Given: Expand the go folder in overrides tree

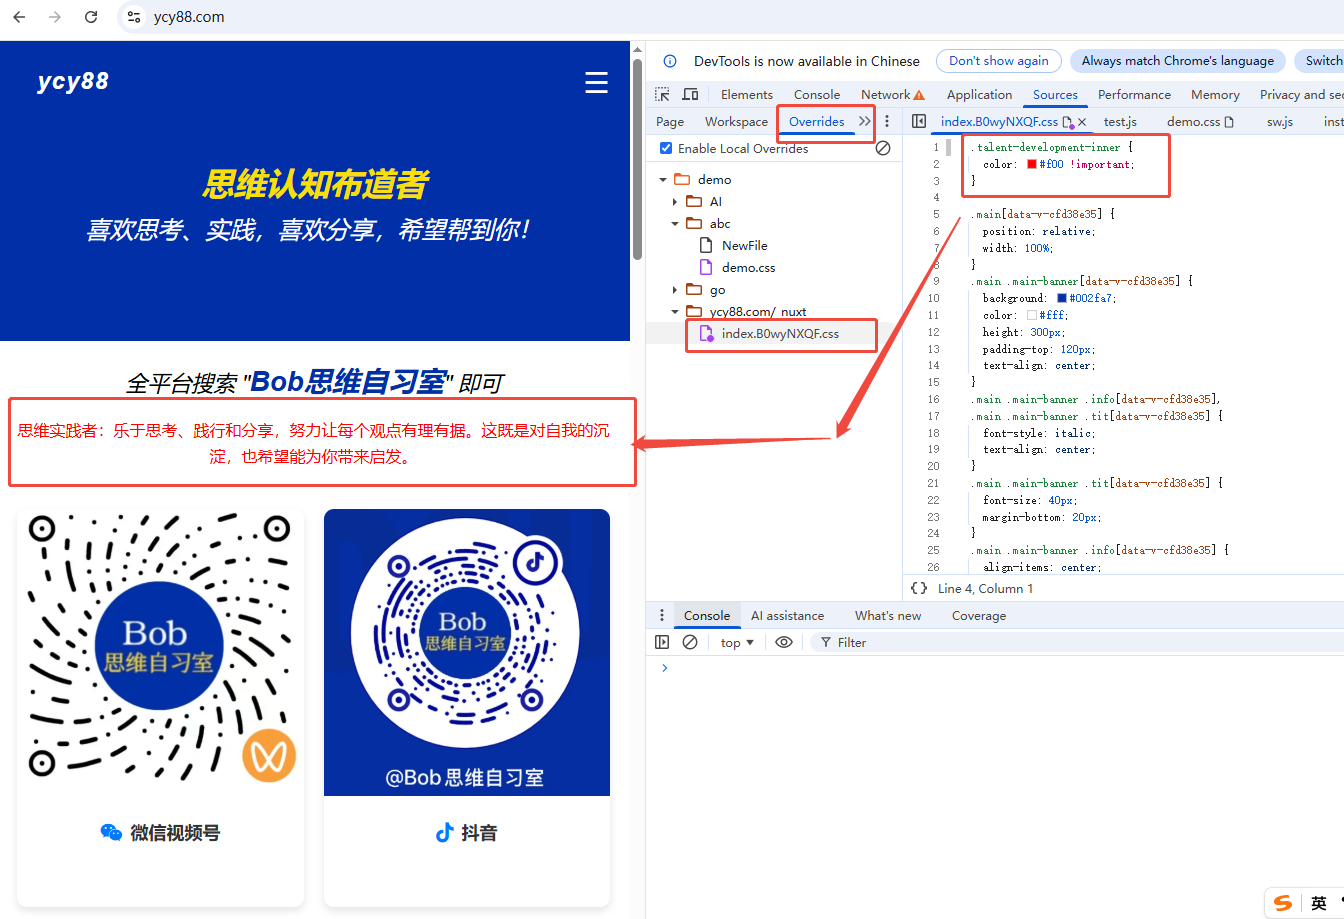Looking at the screenshot, I should (x=675, y=290).
